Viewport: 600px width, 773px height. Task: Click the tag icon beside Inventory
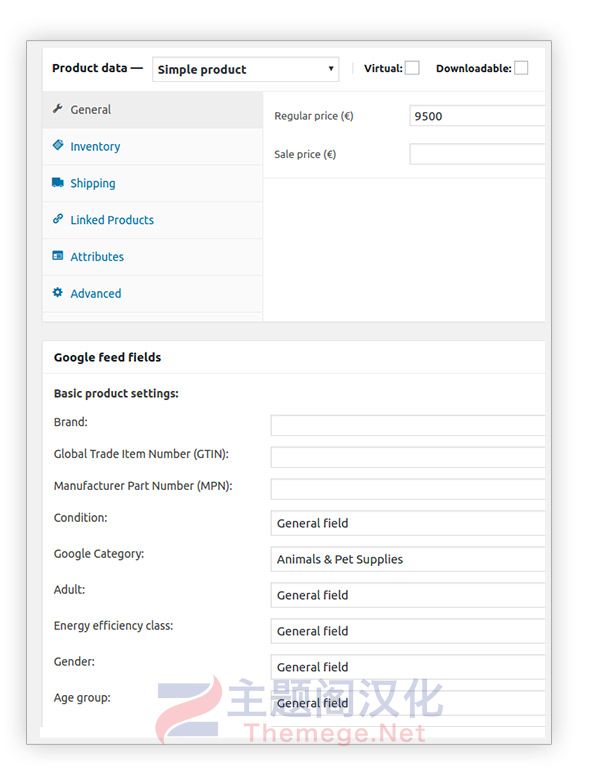[58, 145]
